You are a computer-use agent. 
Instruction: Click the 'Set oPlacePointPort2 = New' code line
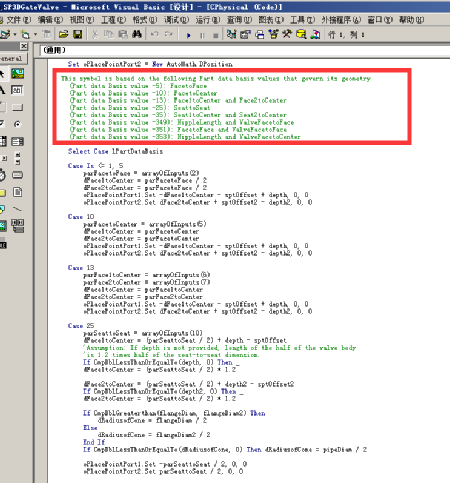point(150,64)
